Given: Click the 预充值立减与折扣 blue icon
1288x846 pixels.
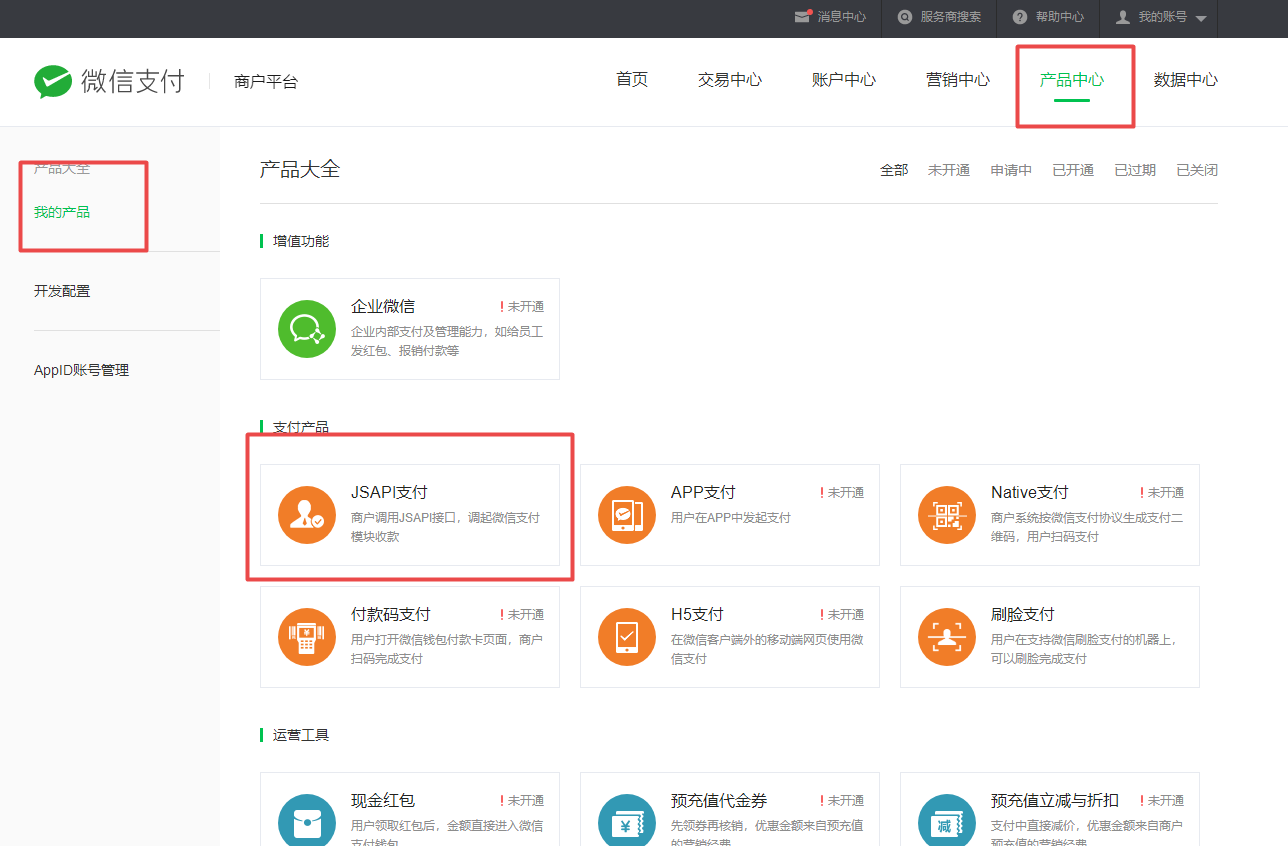Looking at the screenshot, I should point(947,822).
